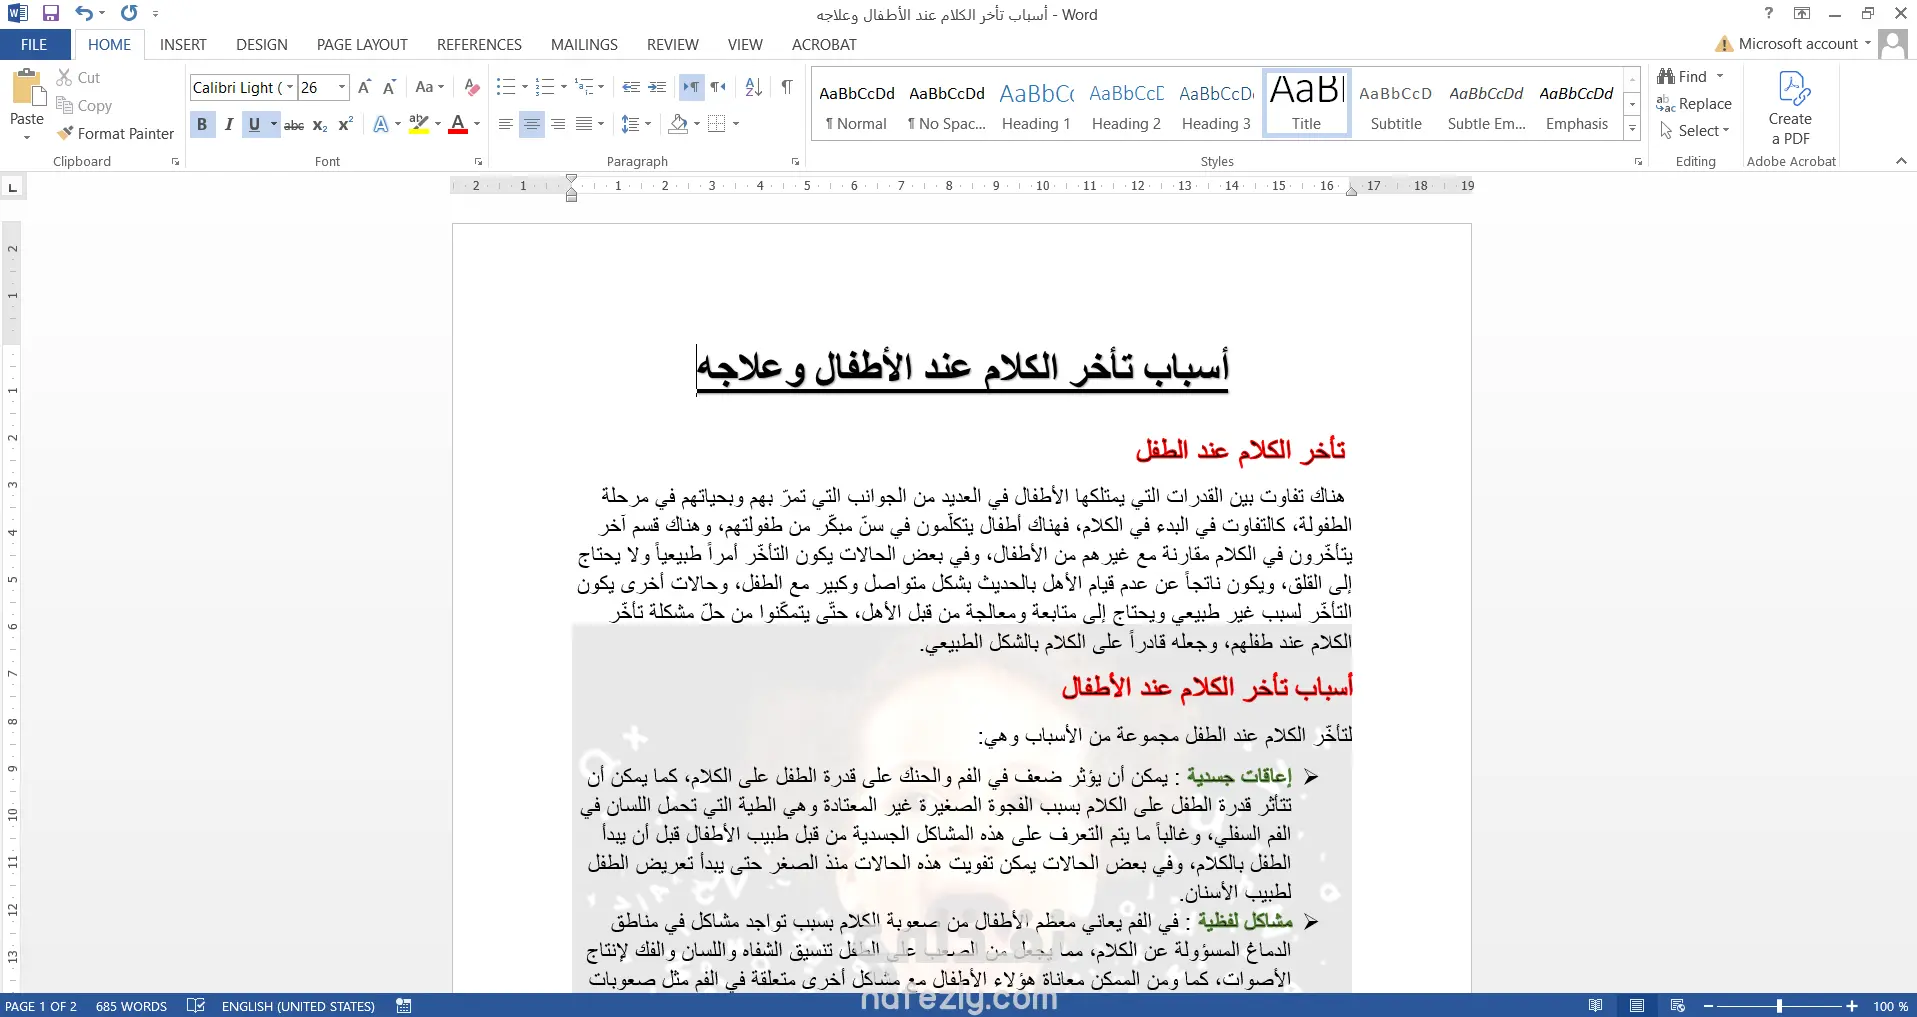1917x1017 pixels.
Task: Click the text highlight color button
Action: pos(419,125)
